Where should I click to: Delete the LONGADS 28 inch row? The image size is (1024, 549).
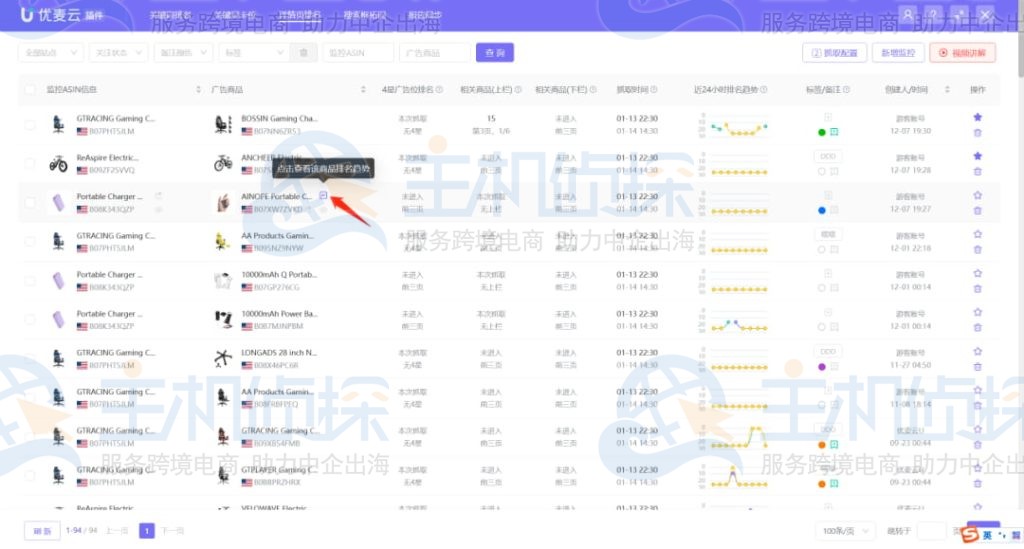977,367
